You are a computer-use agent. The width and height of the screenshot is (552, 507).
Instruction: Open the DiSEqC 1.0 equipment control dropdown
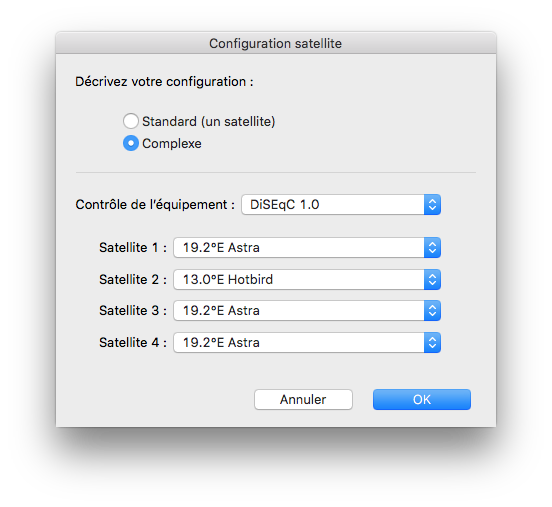coord(341,205)
